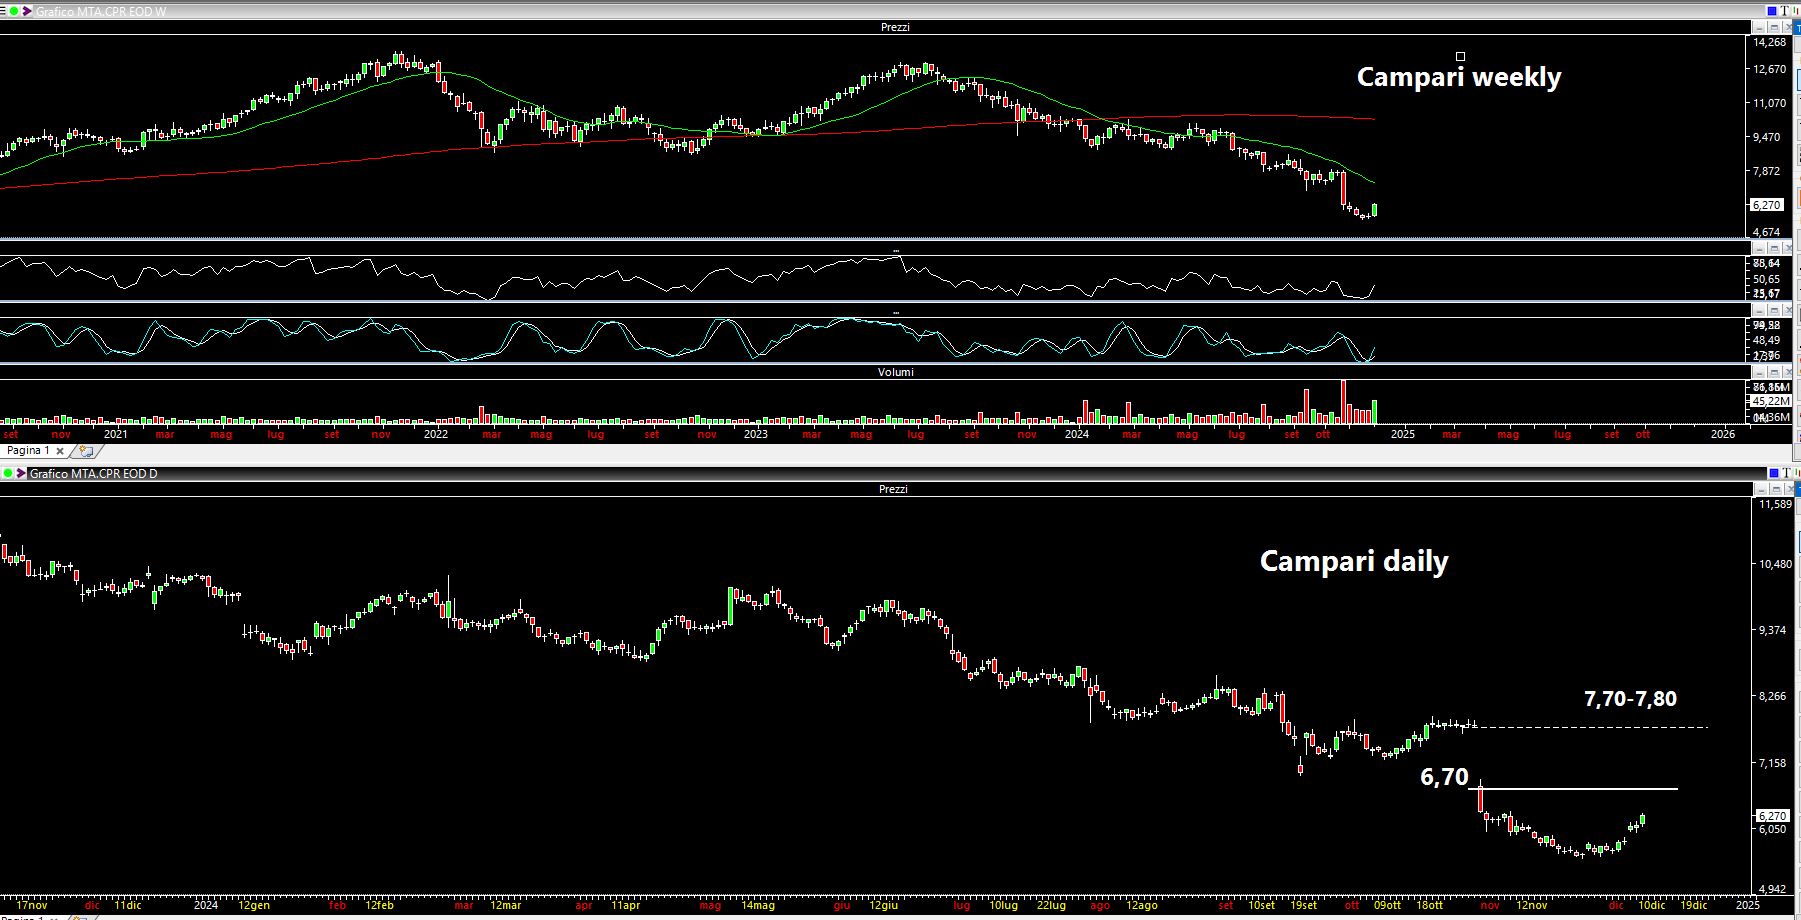1801x920 pixels.
Task: Maximize the RSI indicator panel
Action: coord(1774,248)
